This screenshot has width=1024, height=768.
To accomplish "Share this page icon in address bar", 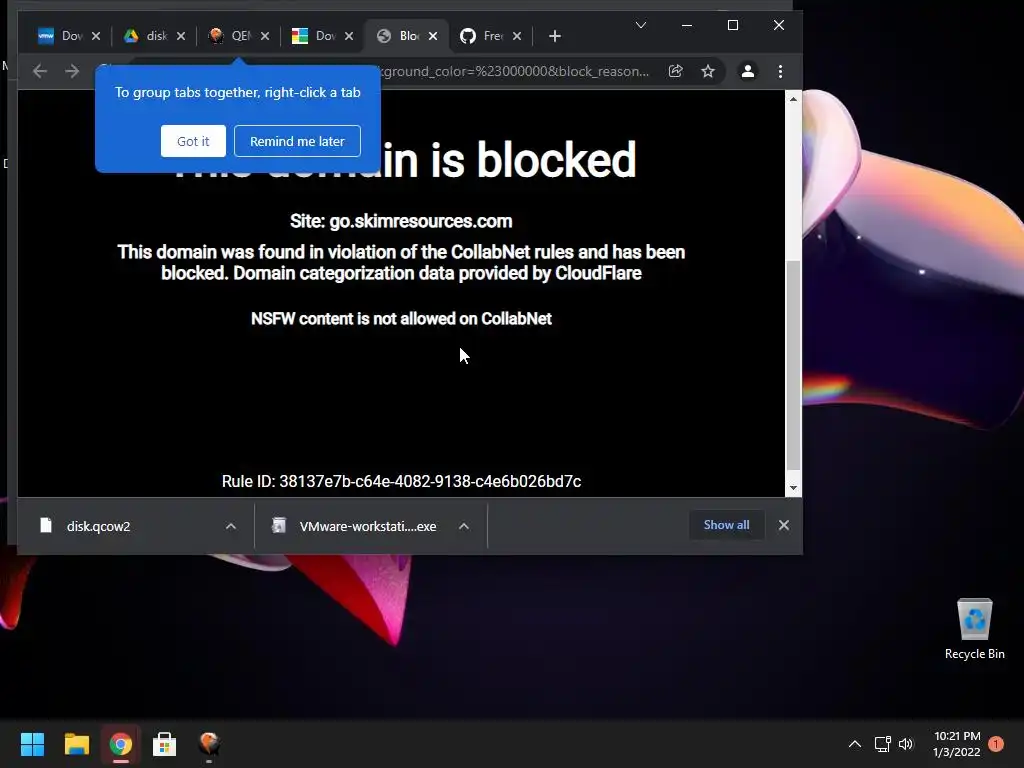I will tap(676, 71).
